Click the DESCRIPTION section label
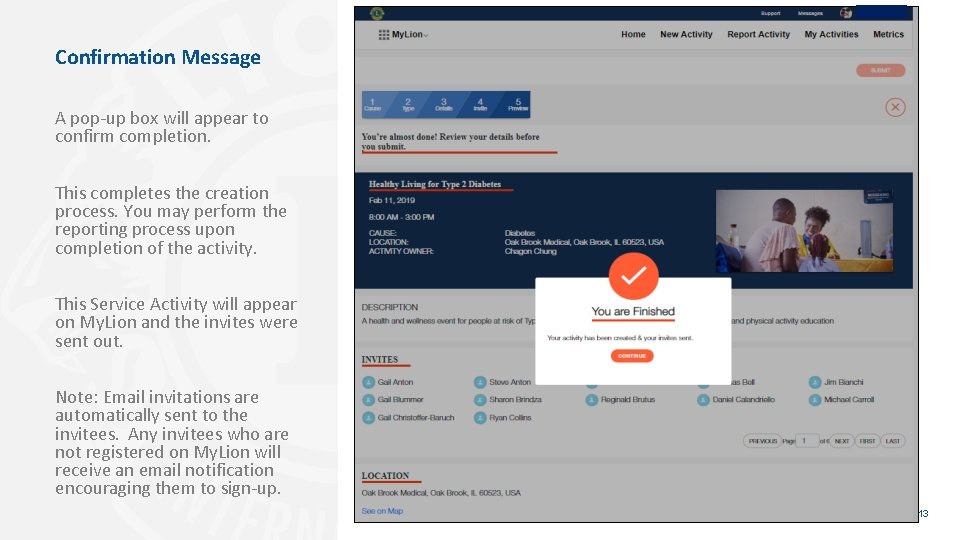The image size is (960, 540). [389, 307]
